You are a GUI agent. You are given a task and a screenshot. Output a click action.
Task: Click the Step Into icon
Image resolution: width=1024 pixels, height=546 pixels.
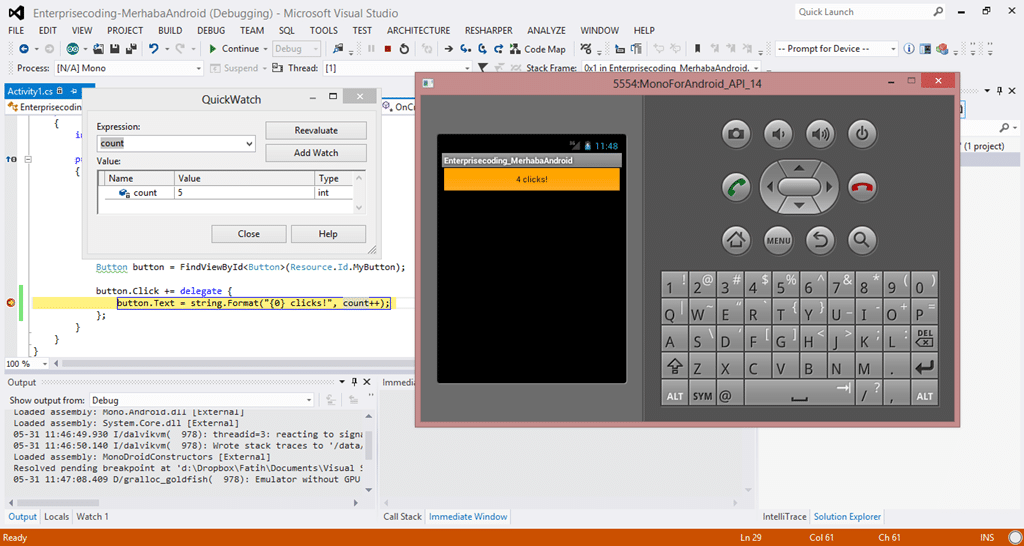point(466,49)
